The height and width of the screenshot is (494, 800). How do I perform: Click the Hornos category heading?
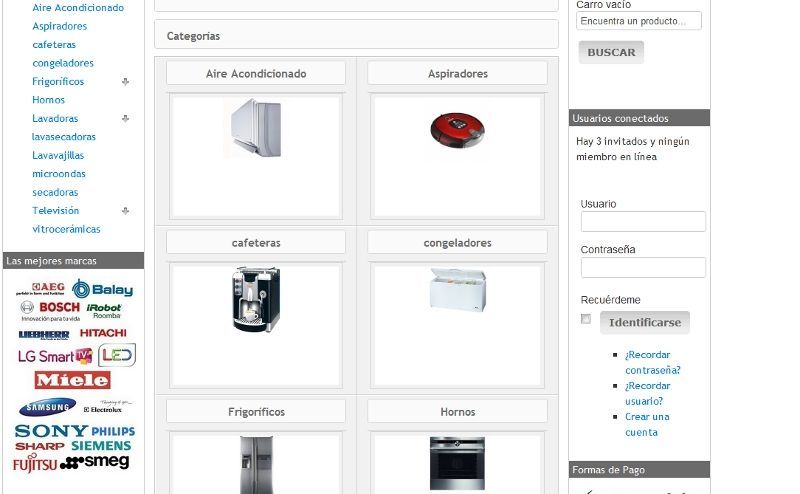point(457,412)
